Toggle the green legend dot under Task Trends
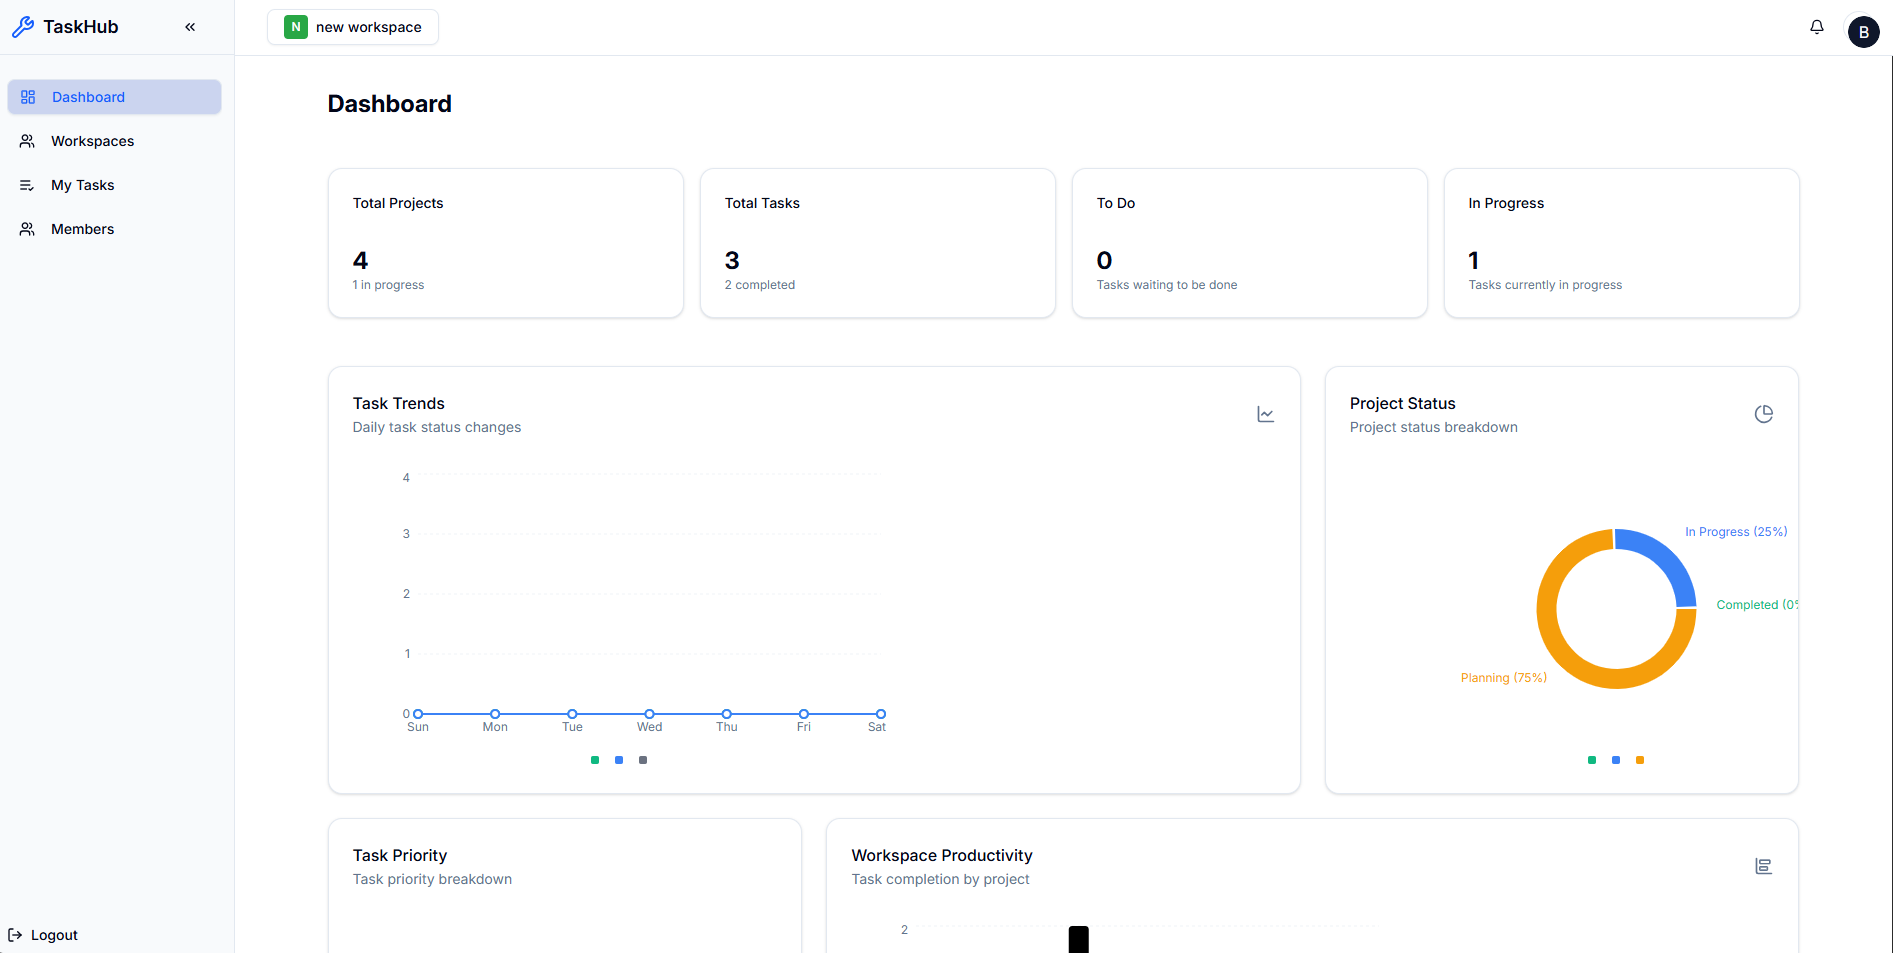 click(594, 760)
